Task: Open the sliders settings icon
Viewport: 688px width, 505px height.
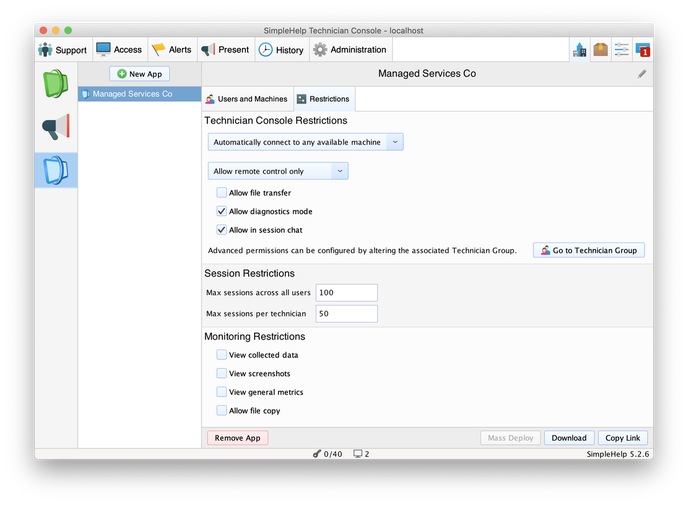Action: coord(622,50)
